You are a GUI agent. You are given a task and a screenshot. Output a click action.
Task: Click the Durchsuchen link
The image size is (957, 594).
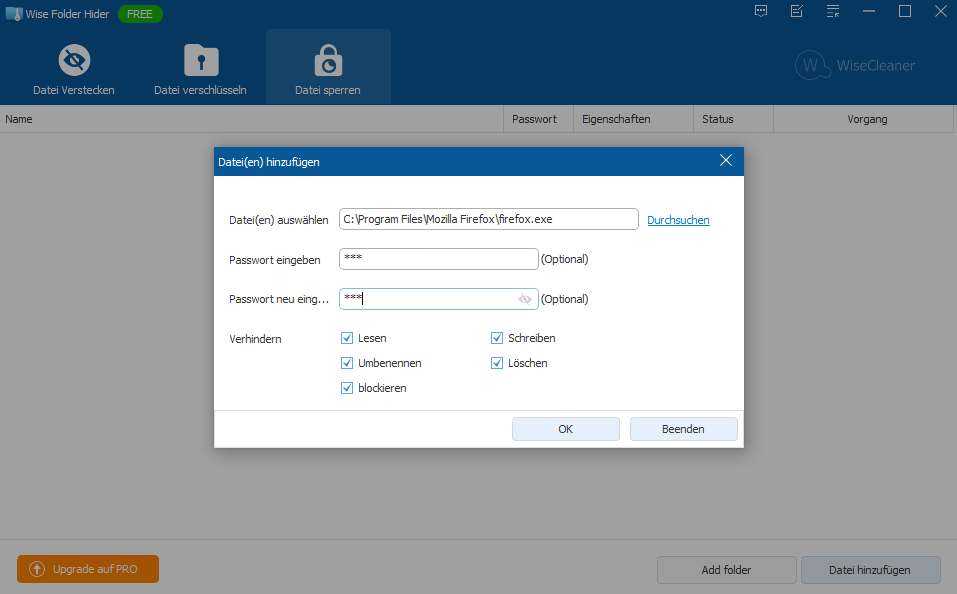[678, 220]
